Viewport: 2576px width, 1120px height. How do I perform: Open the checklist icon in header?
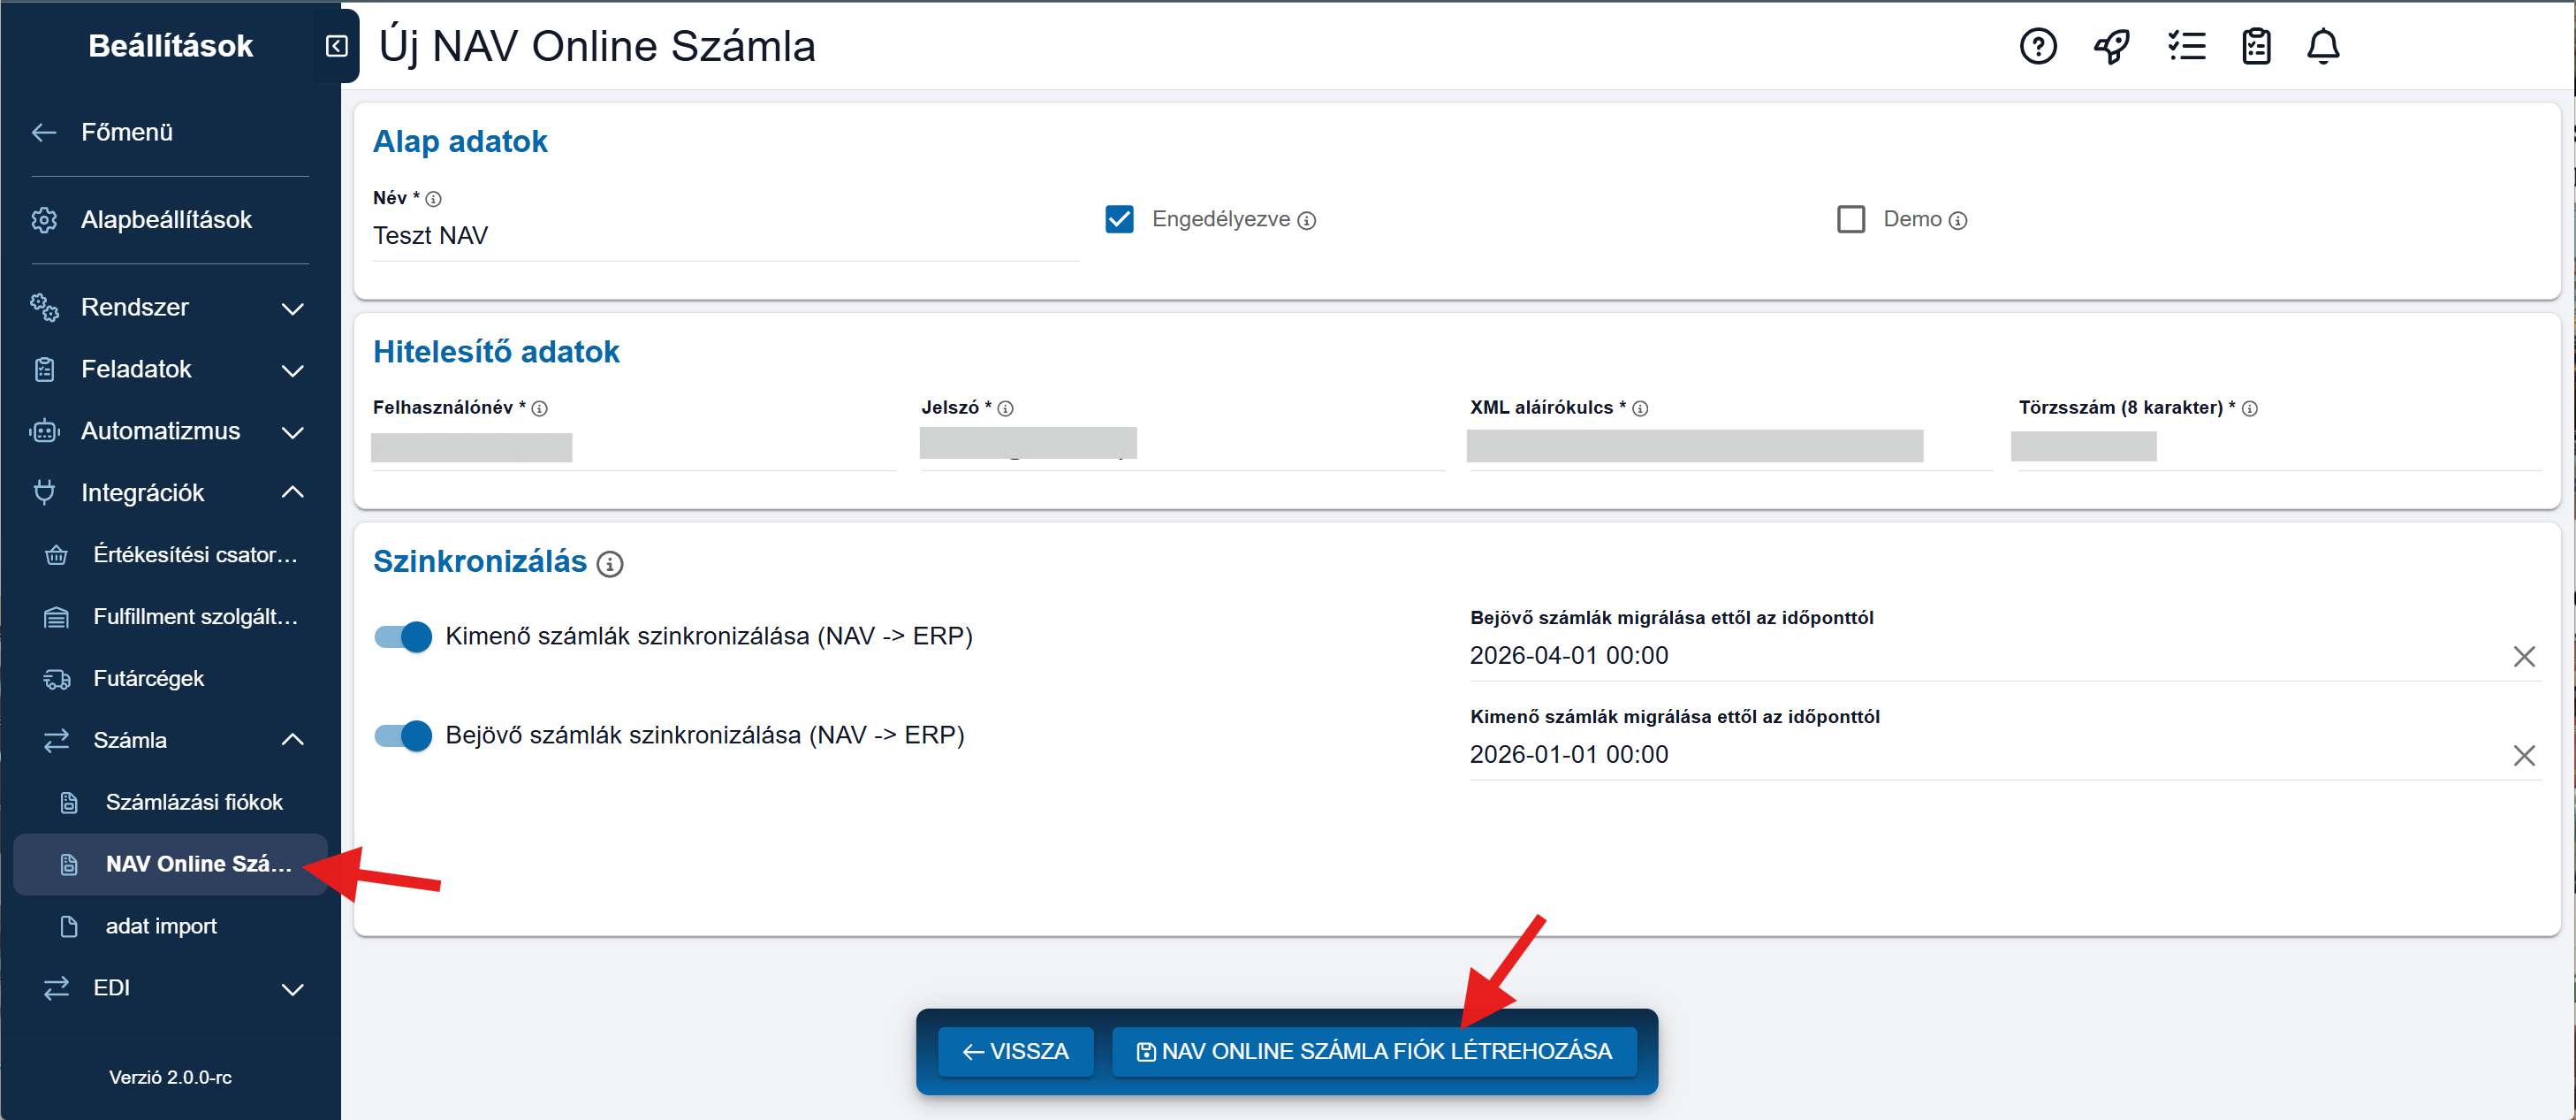point(2186,46)
